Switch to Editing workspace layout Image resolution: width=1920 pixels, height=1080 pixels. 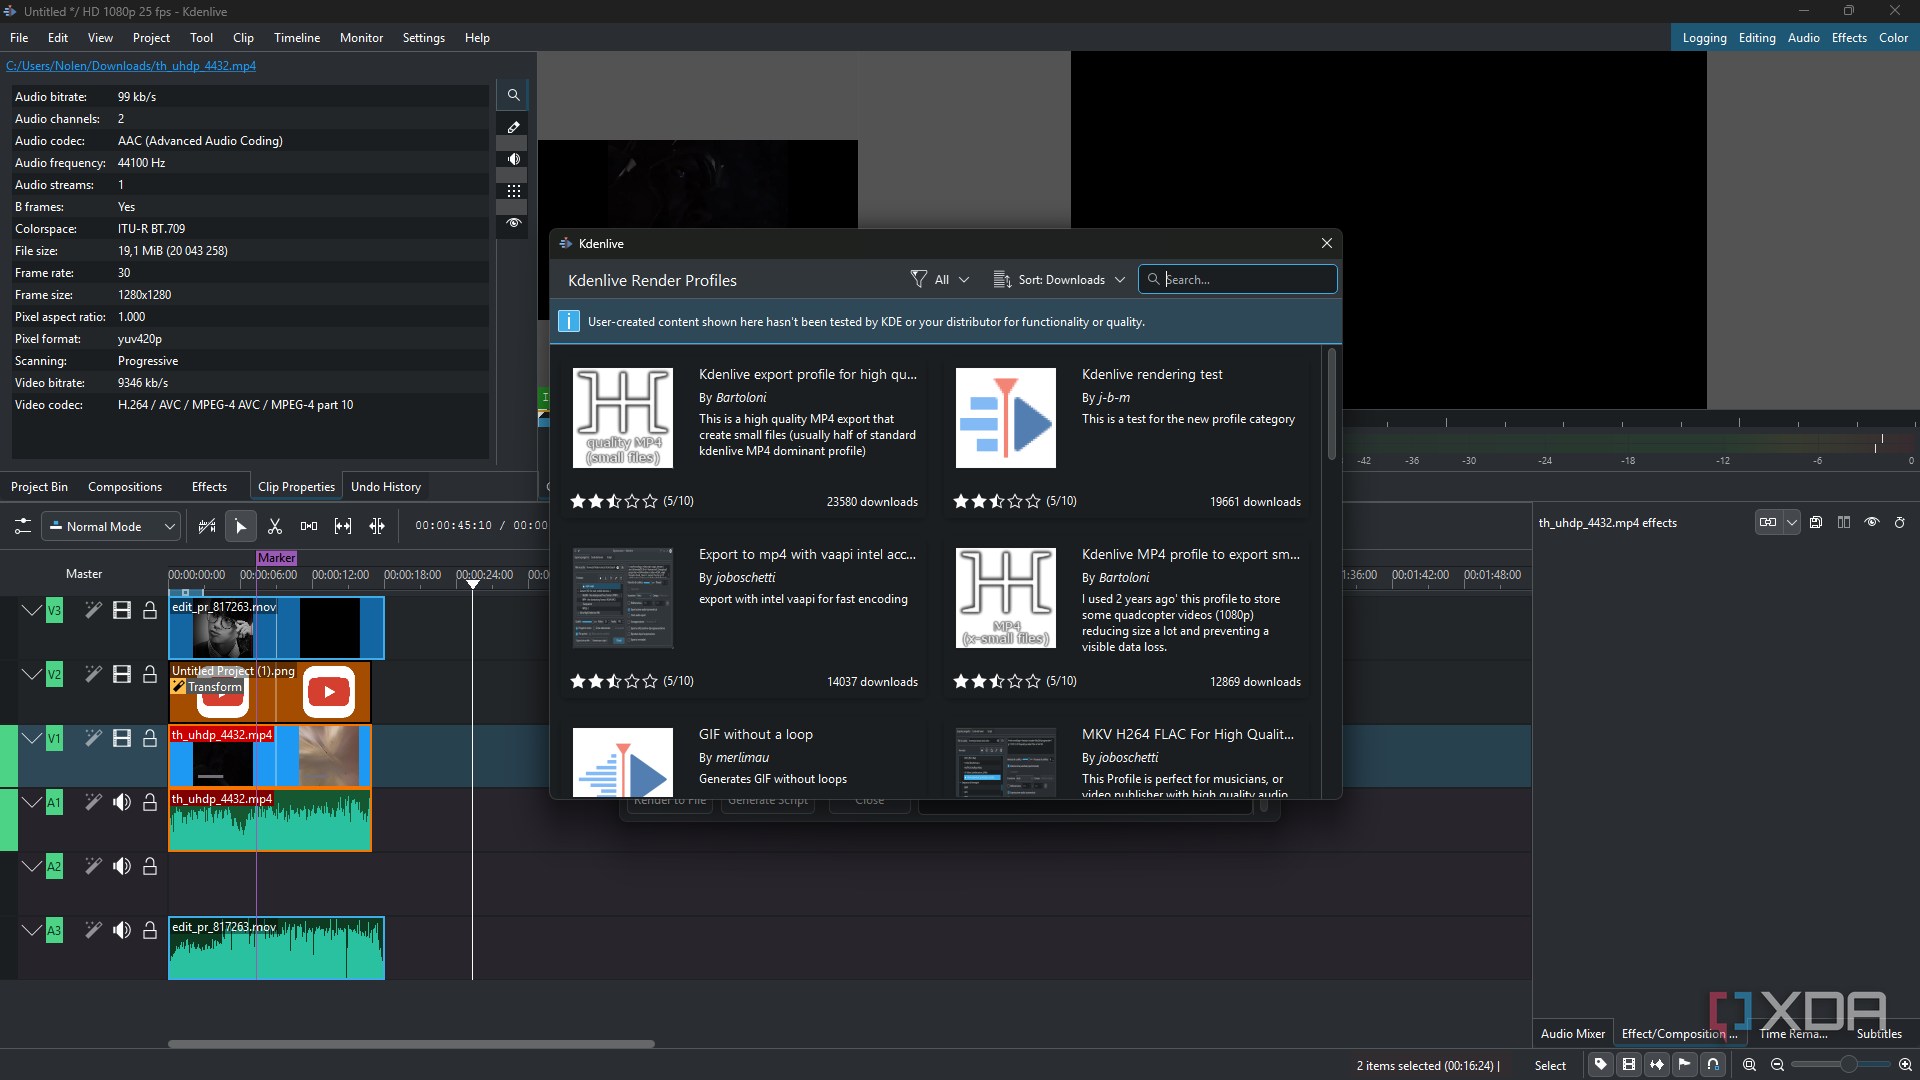pyautogui.click(x=1757, y=37)
